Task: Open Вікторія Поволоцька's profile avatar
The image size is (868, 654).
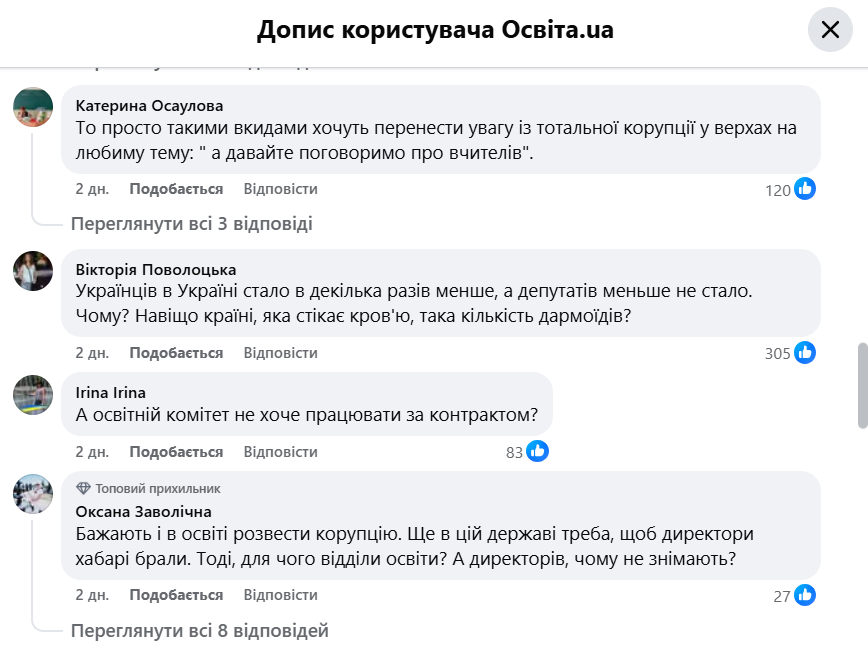Action: point(33,271)
